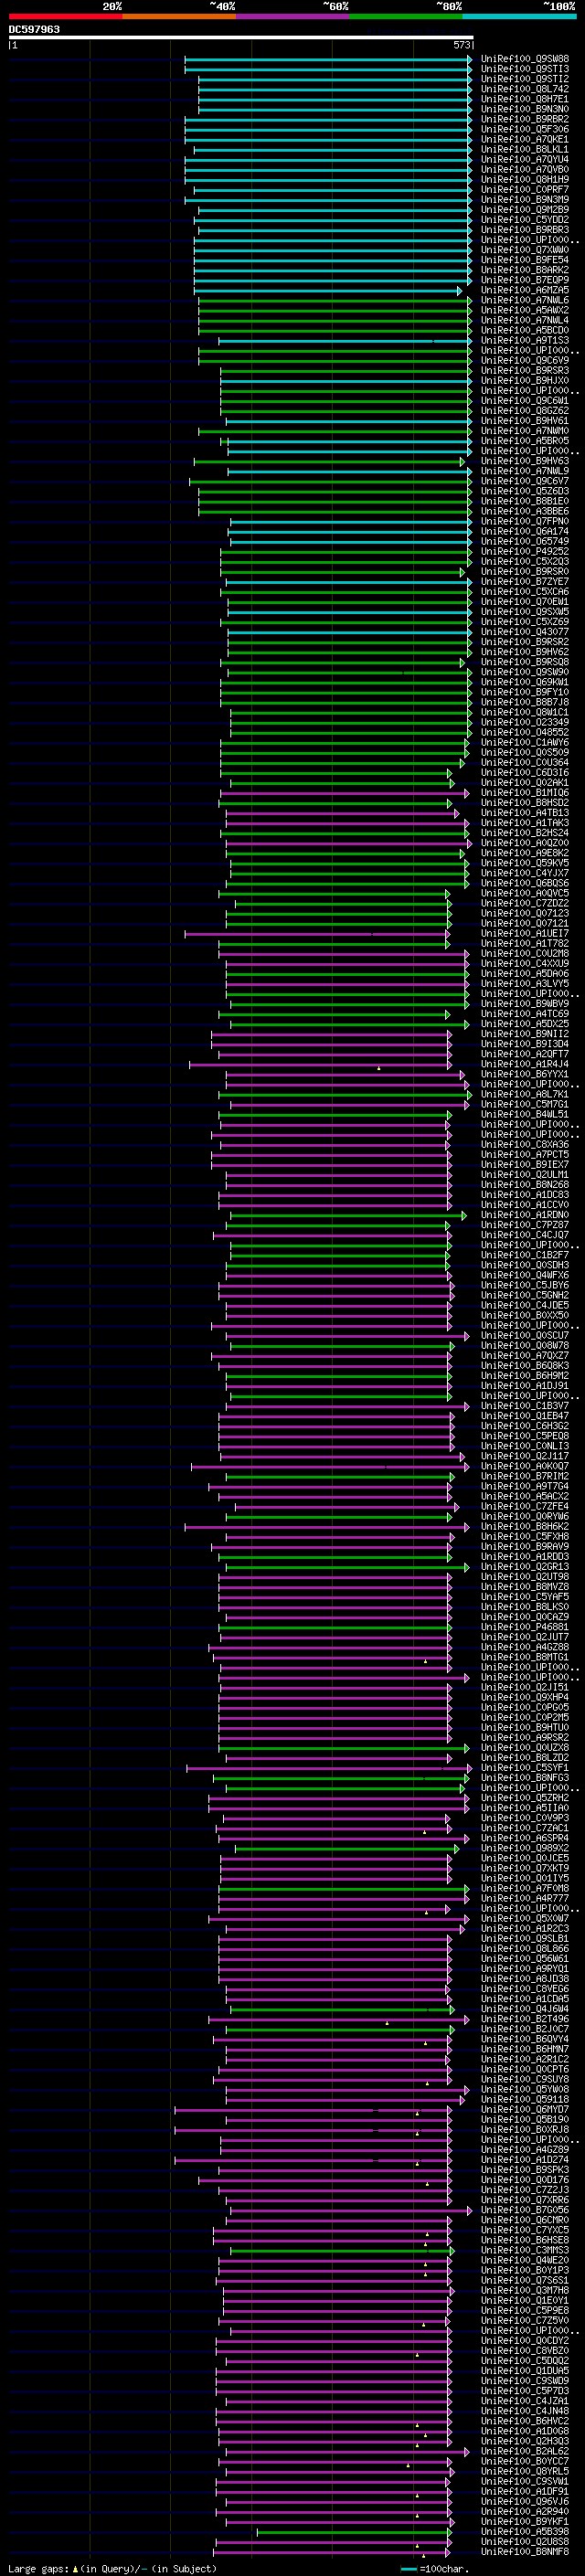Click the red 20% identity legend segment
This screenshot has height=2576, width=585.
(x=65, y=16)
